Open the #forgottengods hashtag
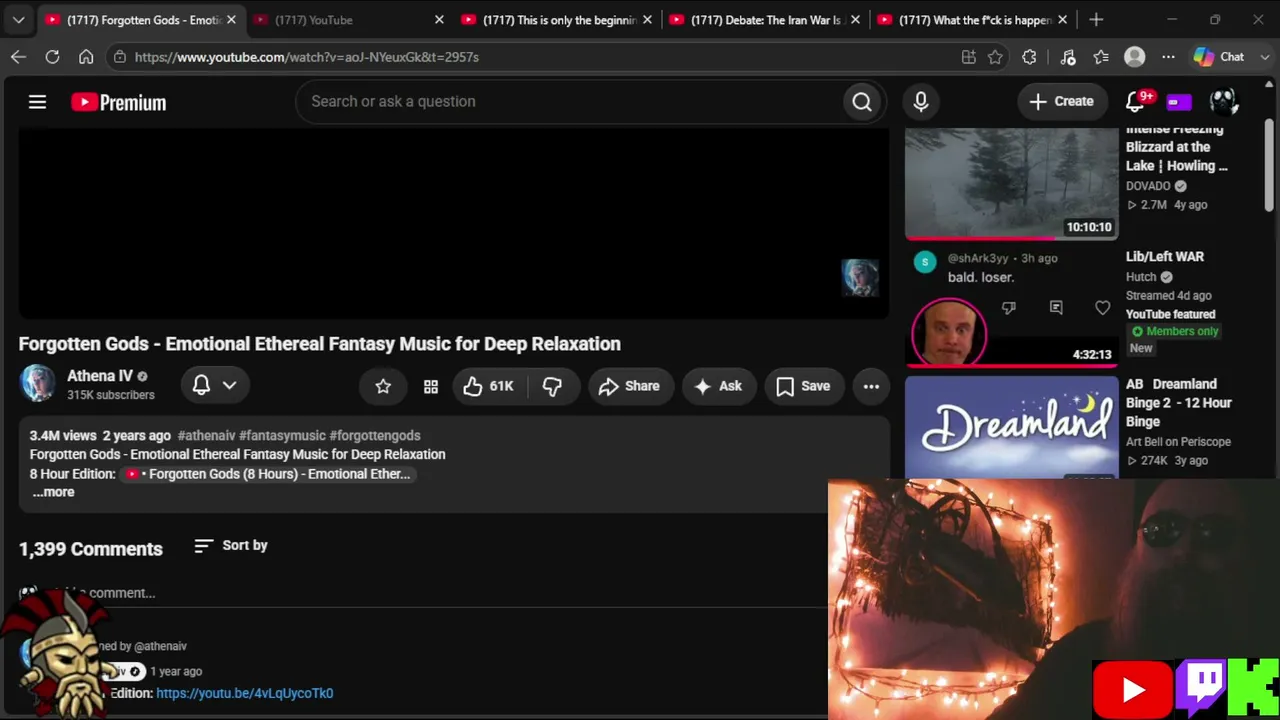Screen dimensions: 1280x720 375,435
